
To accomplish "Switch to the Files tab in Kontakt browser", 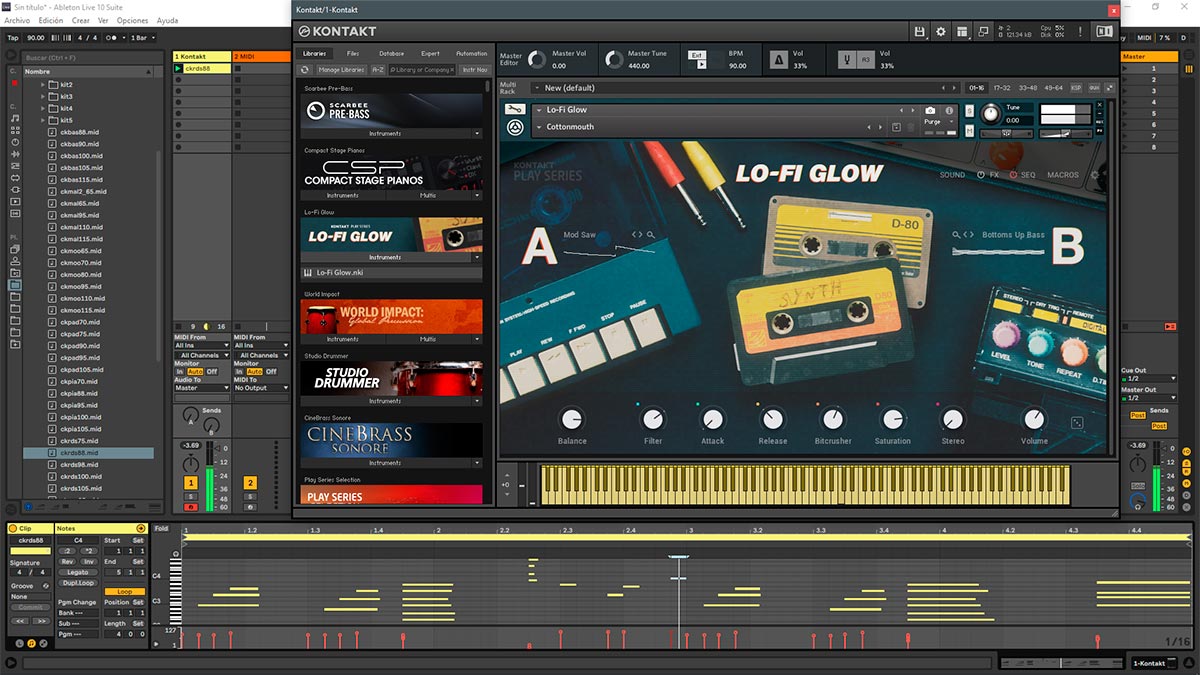I will click(x=353, y=53).
